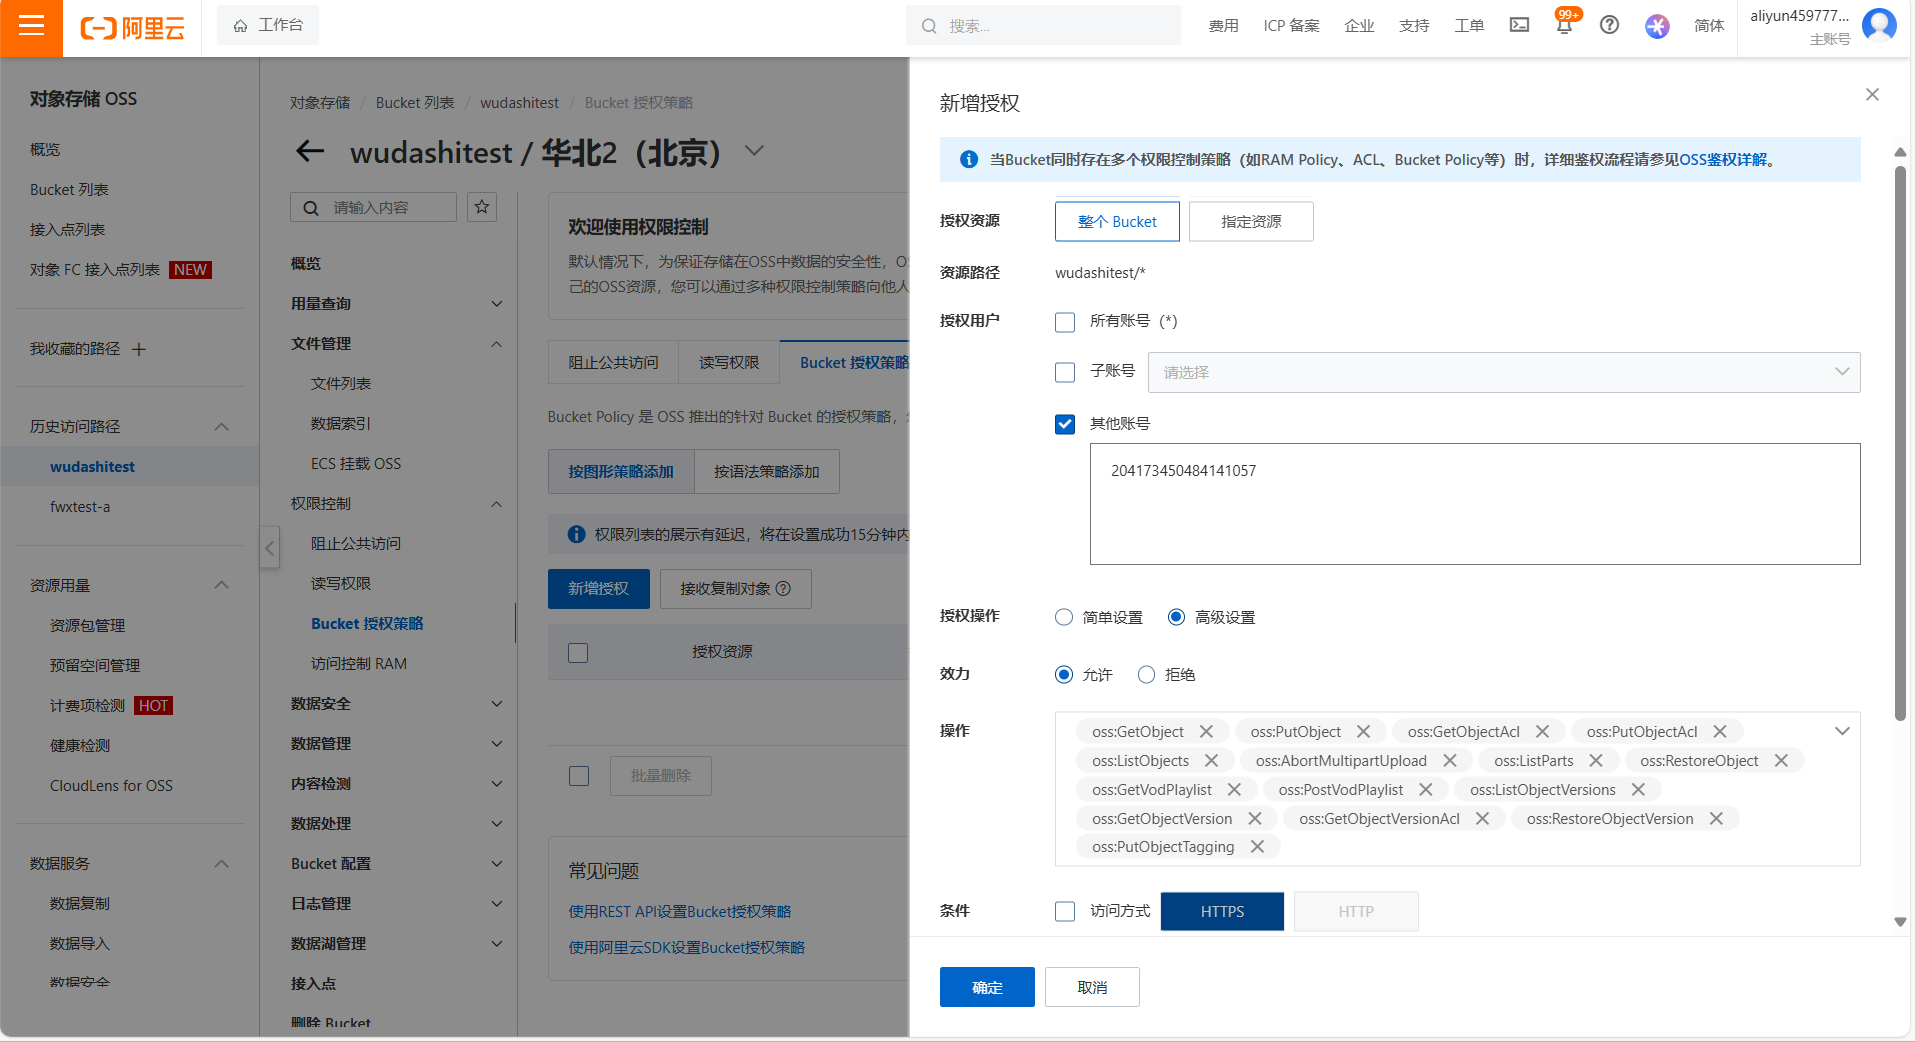The width and height of the screenshot is (1915, 1042).
Task: Click the help question mark icon
Action: [1609, 25]
